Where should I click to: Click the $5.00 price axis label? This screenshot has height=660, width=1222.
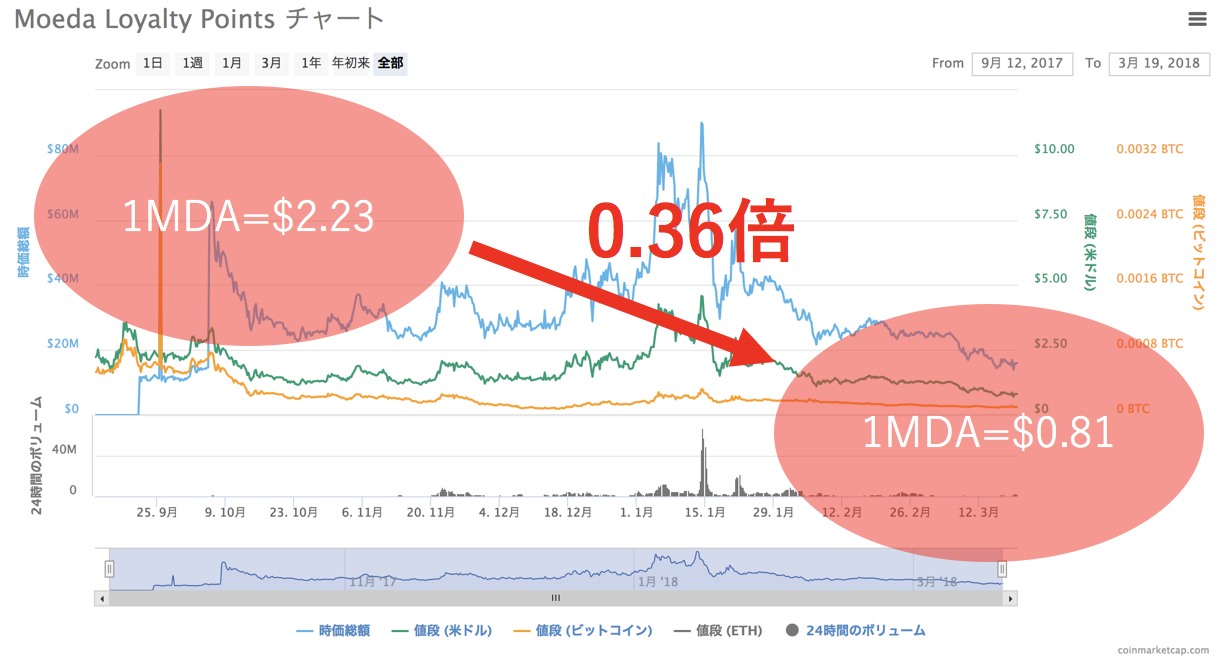pyautogui.click(x=1051, y=279)
